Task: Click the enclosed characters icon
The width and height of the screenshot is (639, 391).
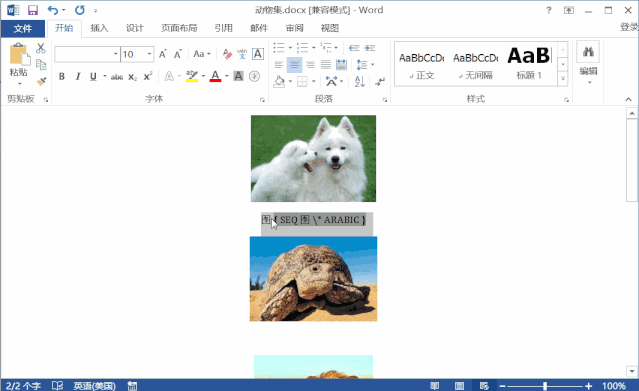Action: point(254,76)
